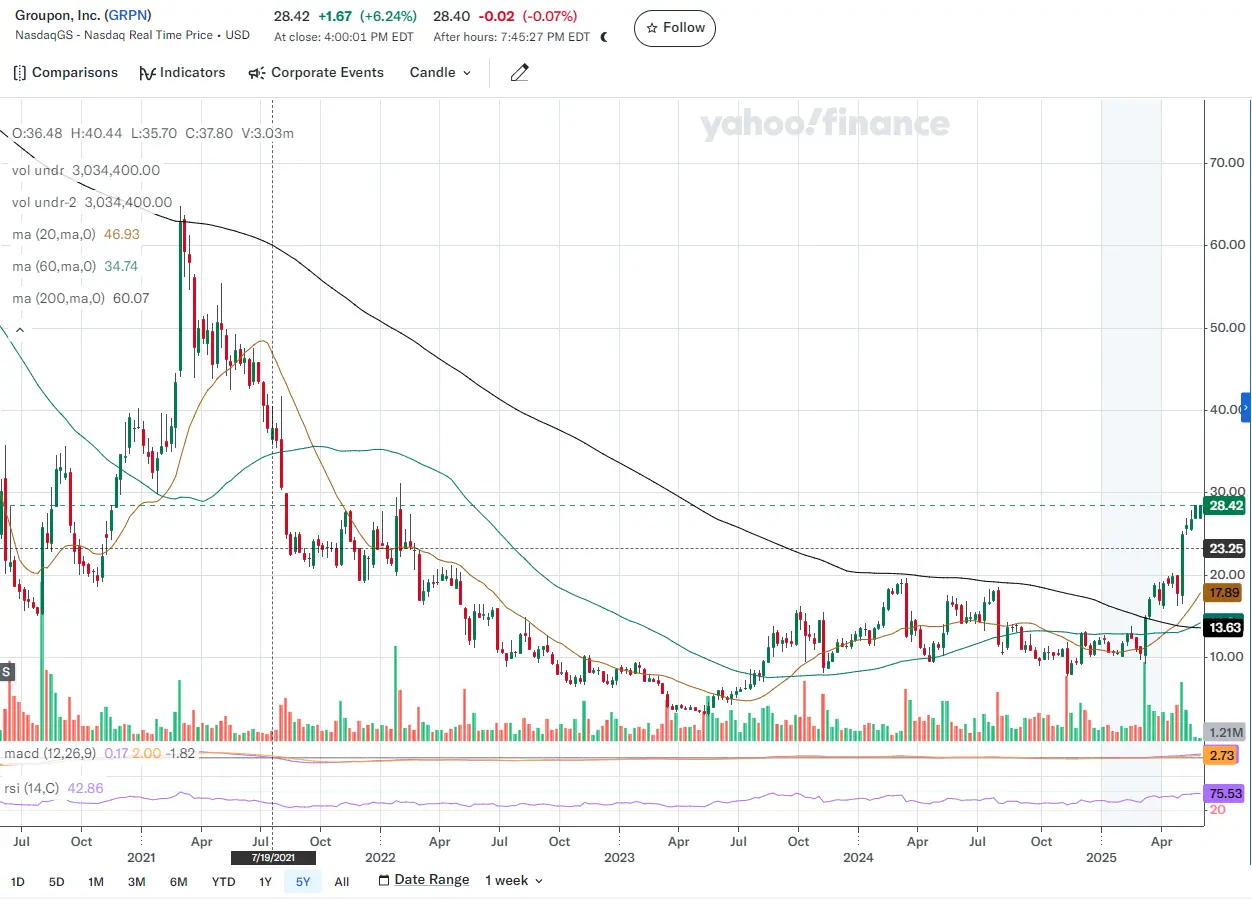This screenshot has width=1252, height=899.
Task: Click the 7/19/2021 crosshair date label
Action: pos(273,858)
